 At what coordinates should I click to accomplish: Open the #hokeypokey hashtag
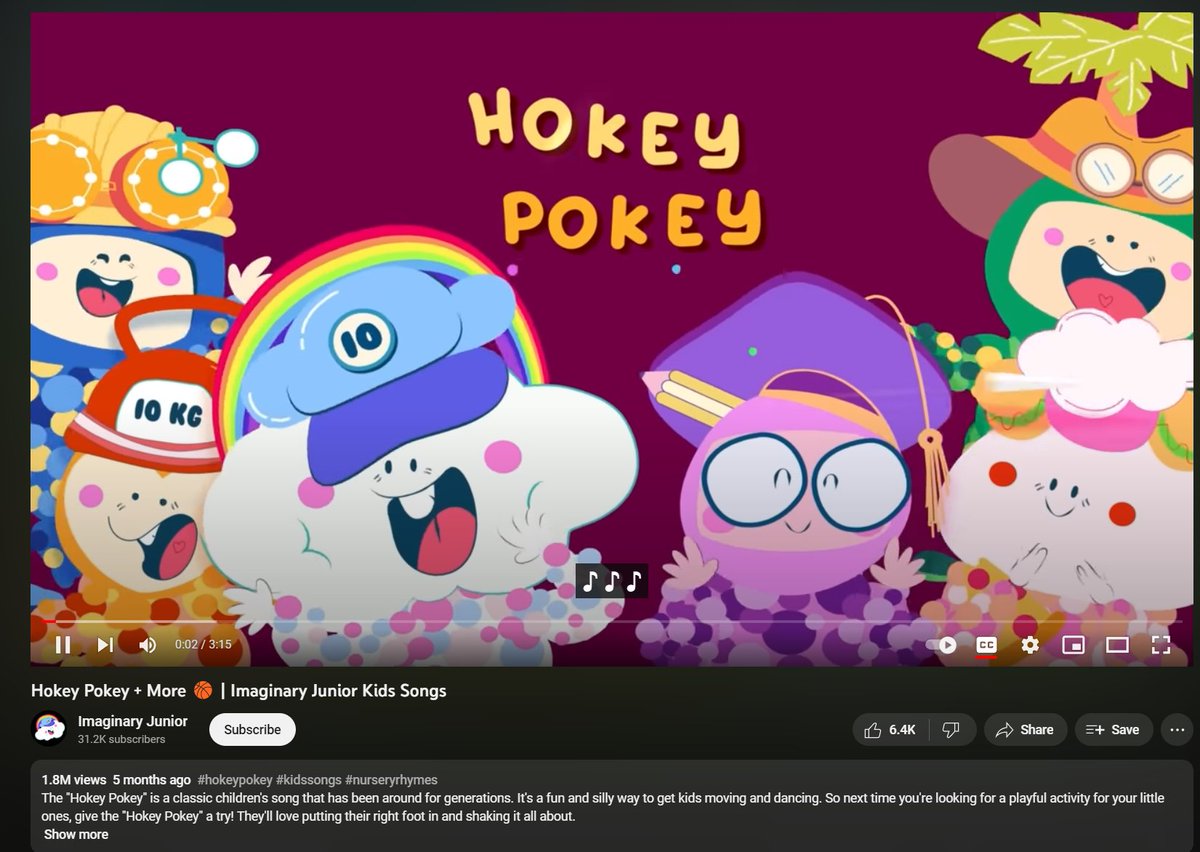(234, 780)
